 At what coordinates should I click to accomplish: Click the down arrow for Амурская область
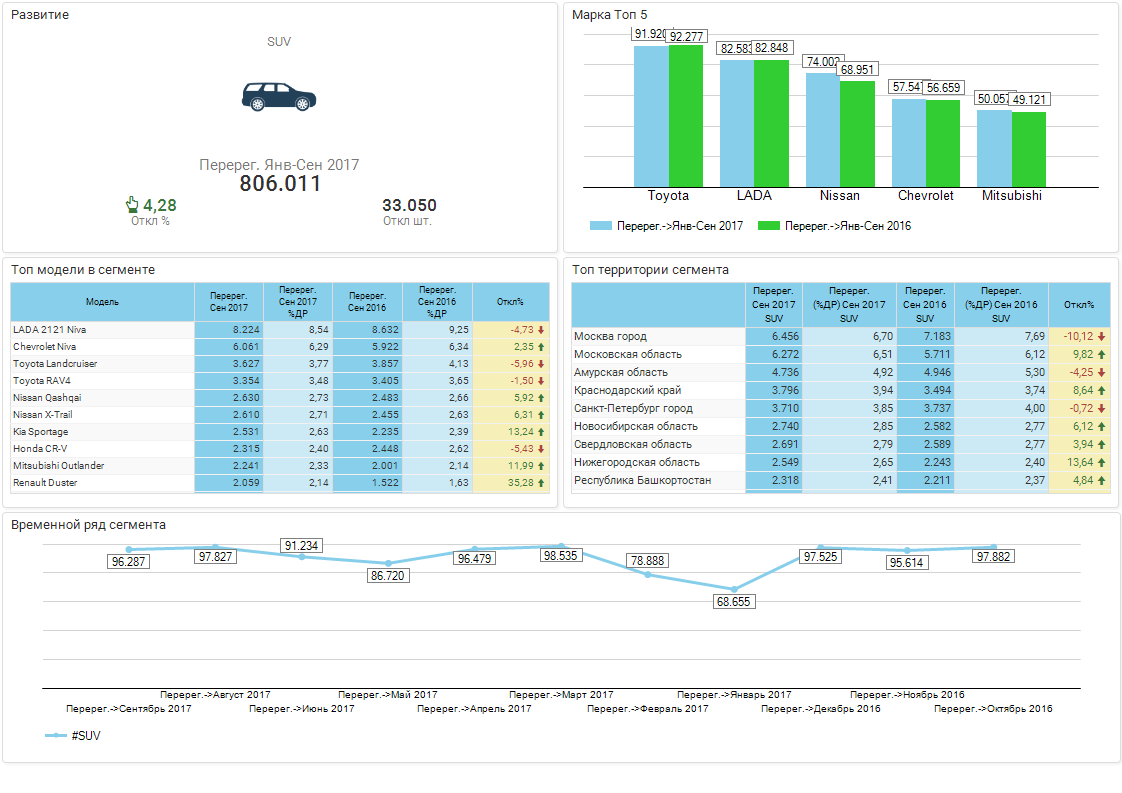[1101, 372]
